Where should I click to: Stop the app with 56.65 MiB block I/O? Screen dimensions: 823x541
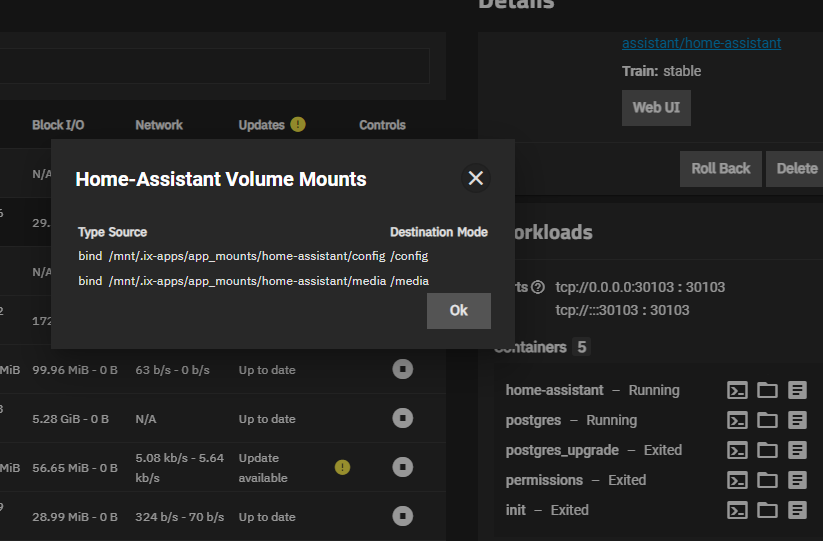(403, 467)
